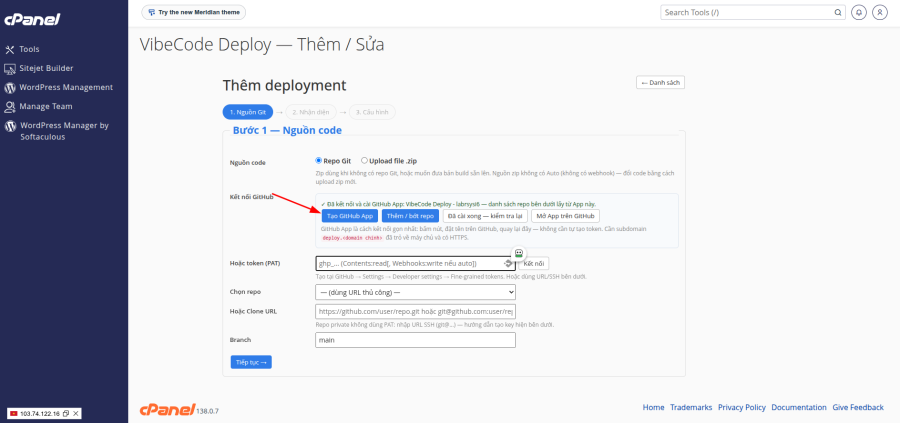Click Đã cài xong — kiểm tra lại
Viewport: 900px width, 423px height.
(486, 216)
